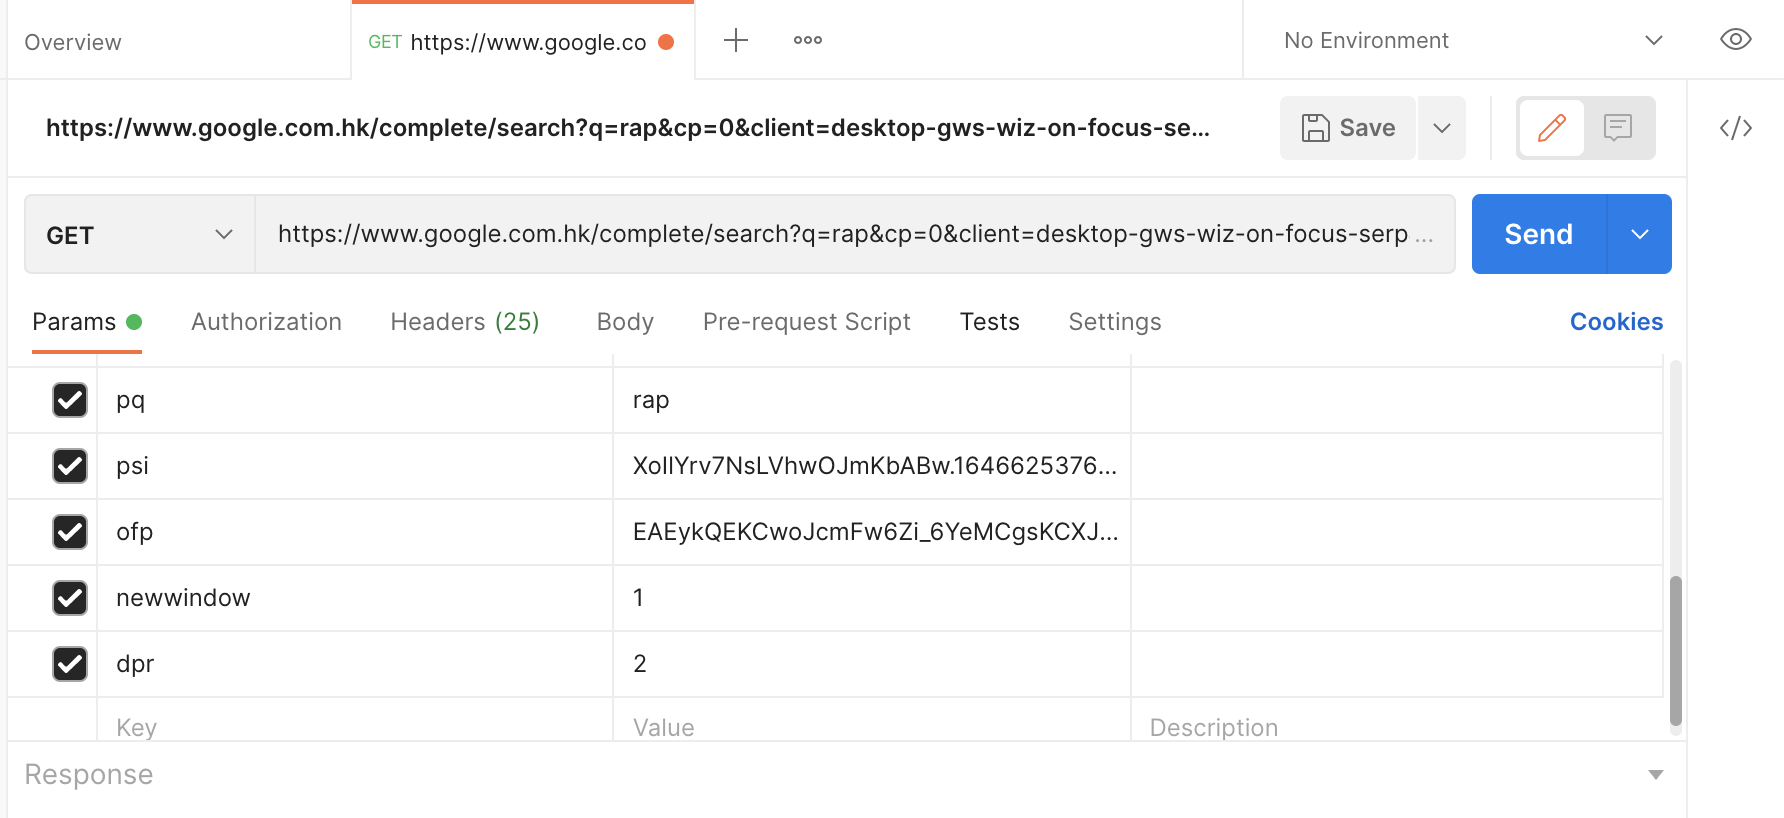Click the unsaved changes dot on request tab

click(666, 42)
